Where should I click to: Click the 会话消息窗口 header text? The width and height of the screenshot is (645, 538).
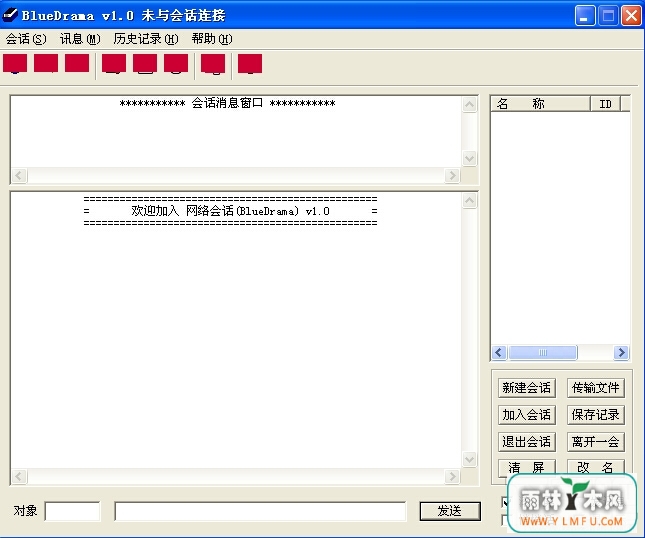tap(227, 103)
